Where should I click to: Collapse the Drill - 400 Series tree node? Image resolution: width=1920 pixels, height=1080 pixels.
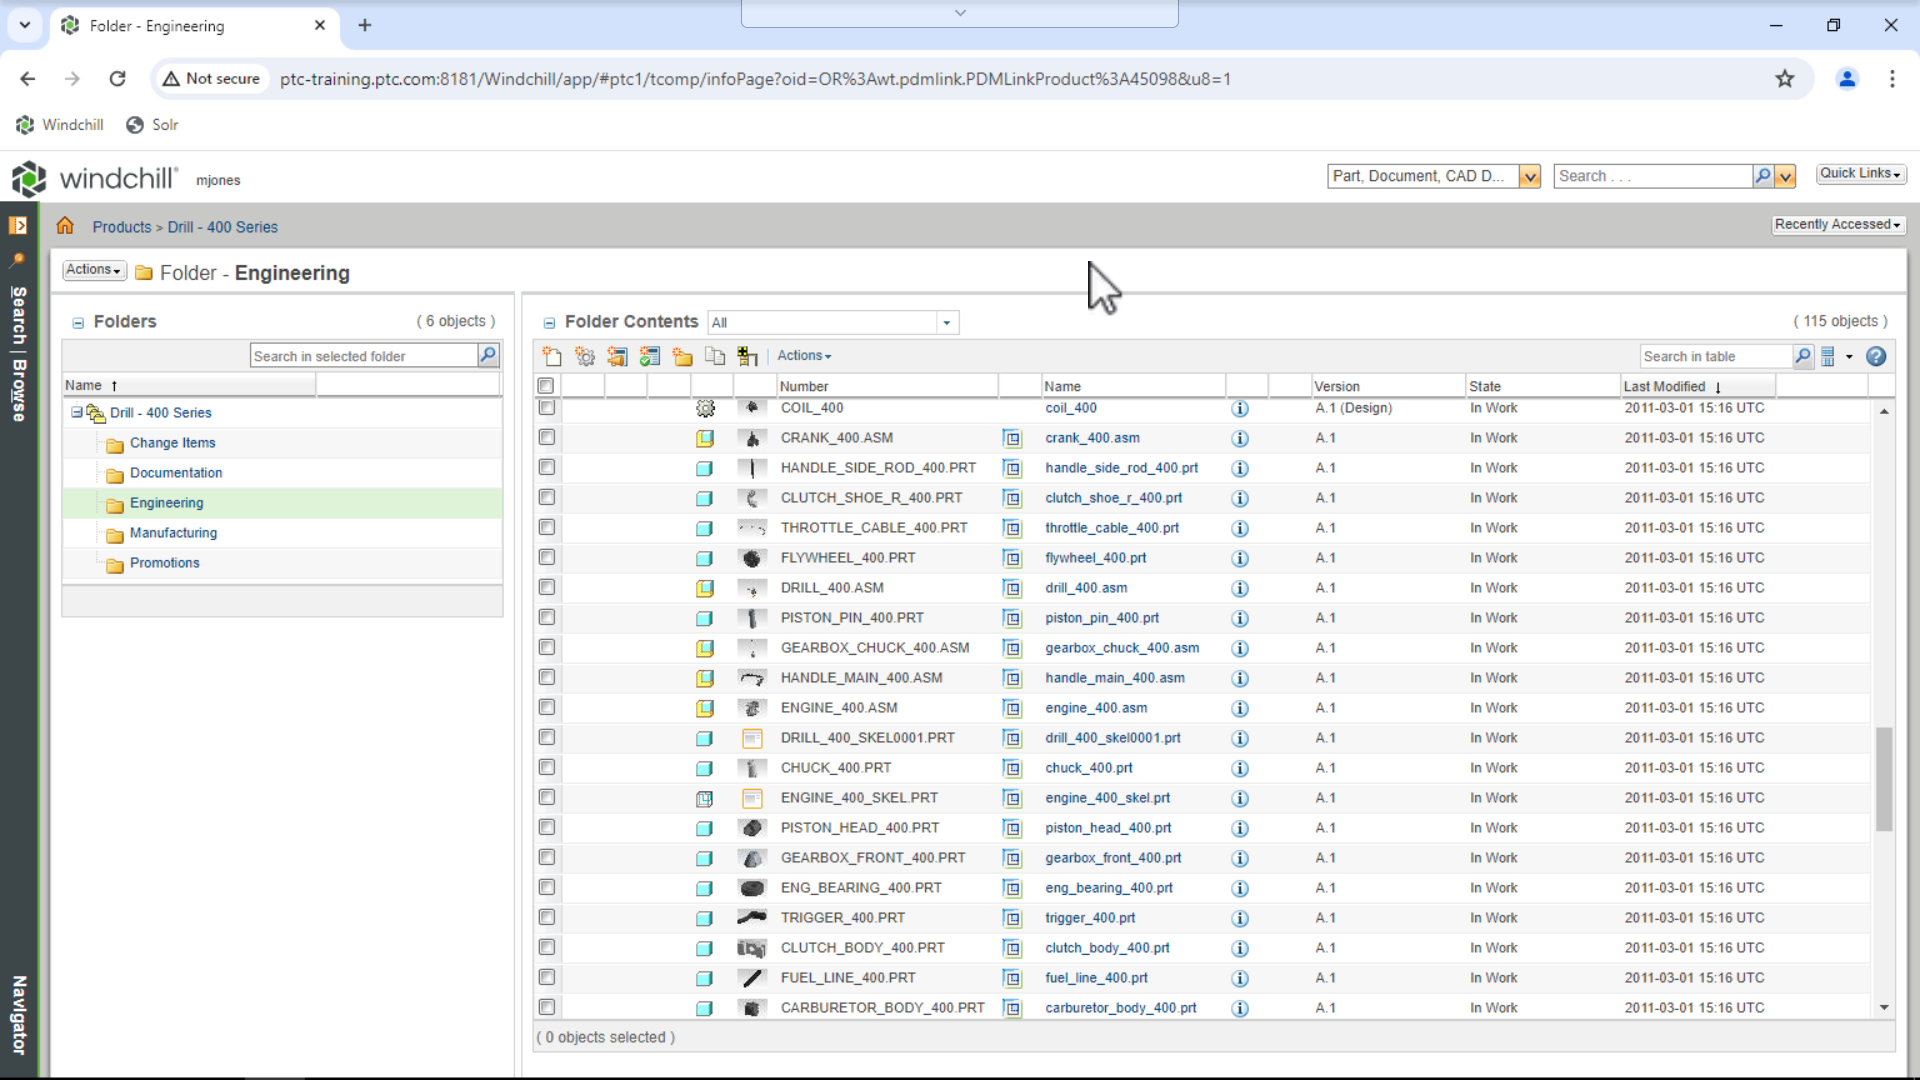(76, 412)
